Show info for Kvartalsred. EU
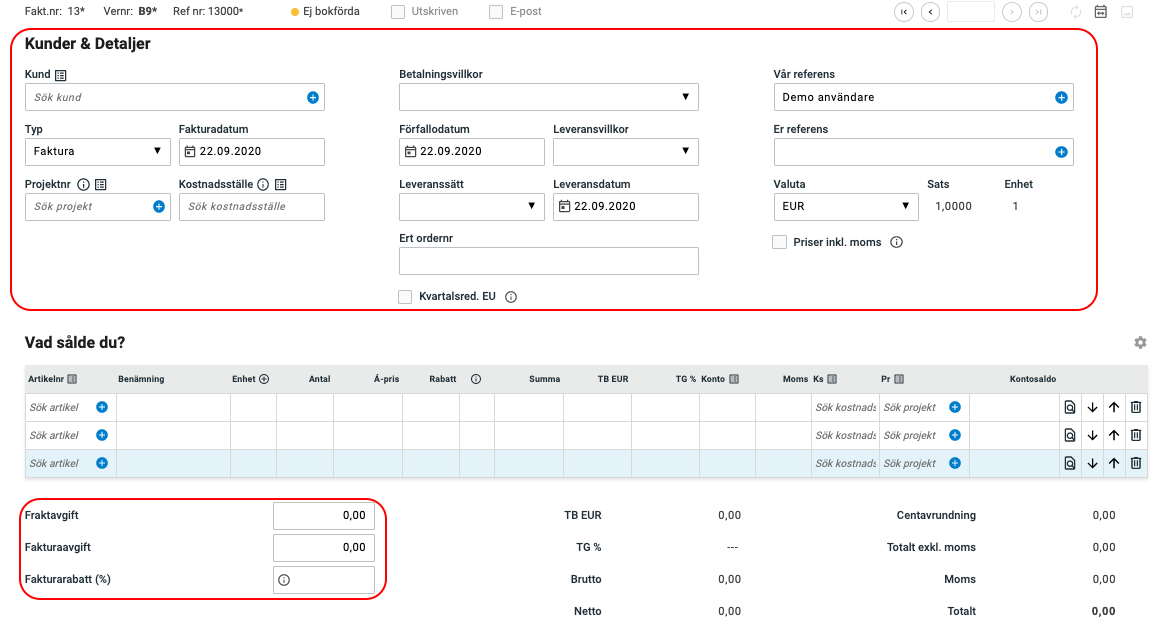The height and width of the screenshot is (624, 1158). [511, 297]
